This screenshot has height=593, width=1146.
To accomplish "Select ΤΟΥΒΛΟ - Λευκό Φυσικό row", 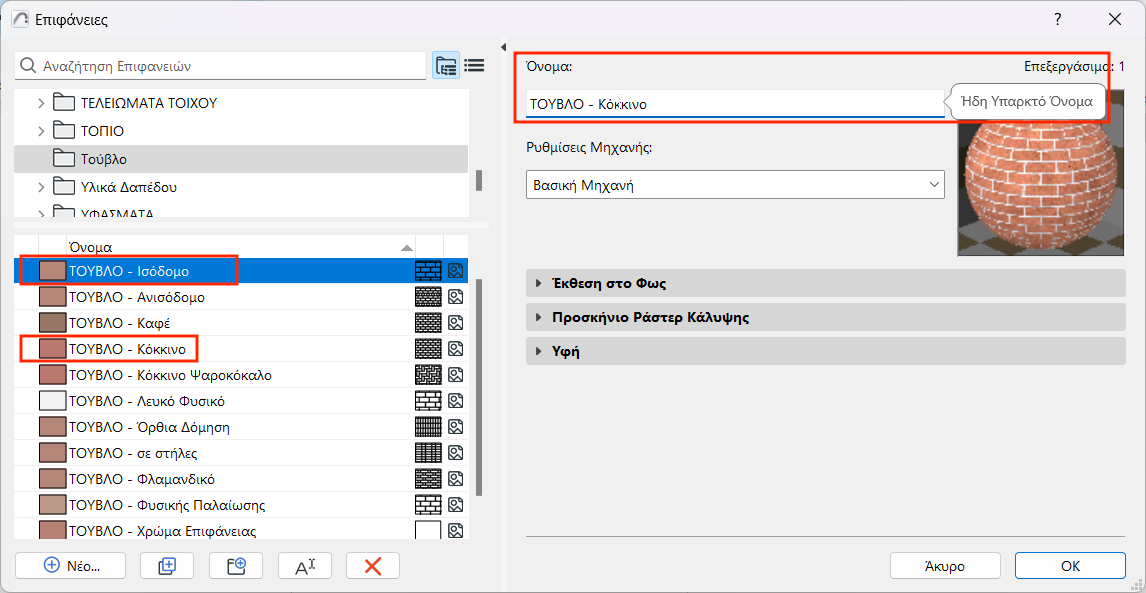I will (240, 401).
